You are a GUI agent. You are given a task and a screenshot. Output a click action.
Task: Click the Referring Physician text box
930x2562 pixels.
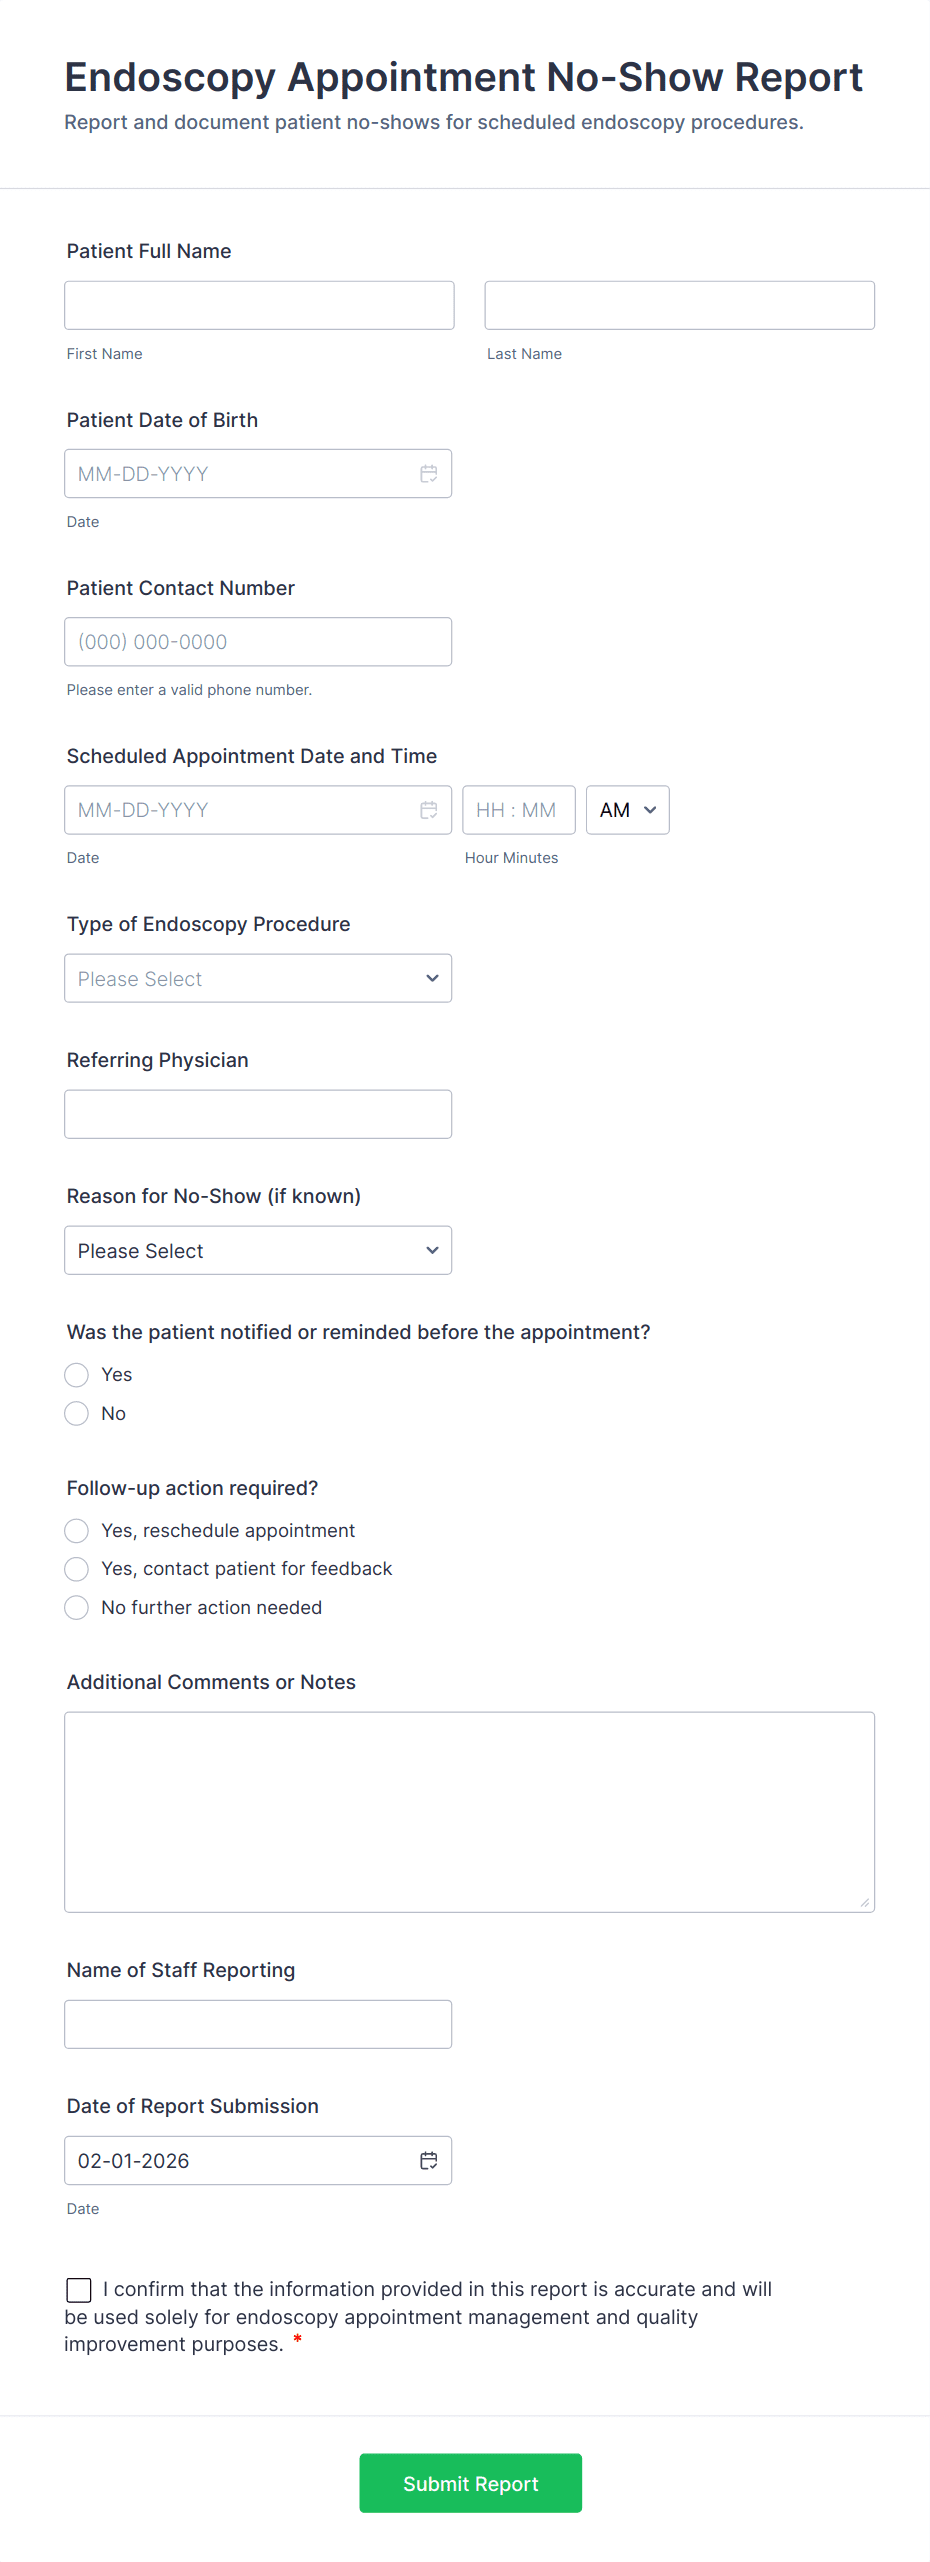258,1114
